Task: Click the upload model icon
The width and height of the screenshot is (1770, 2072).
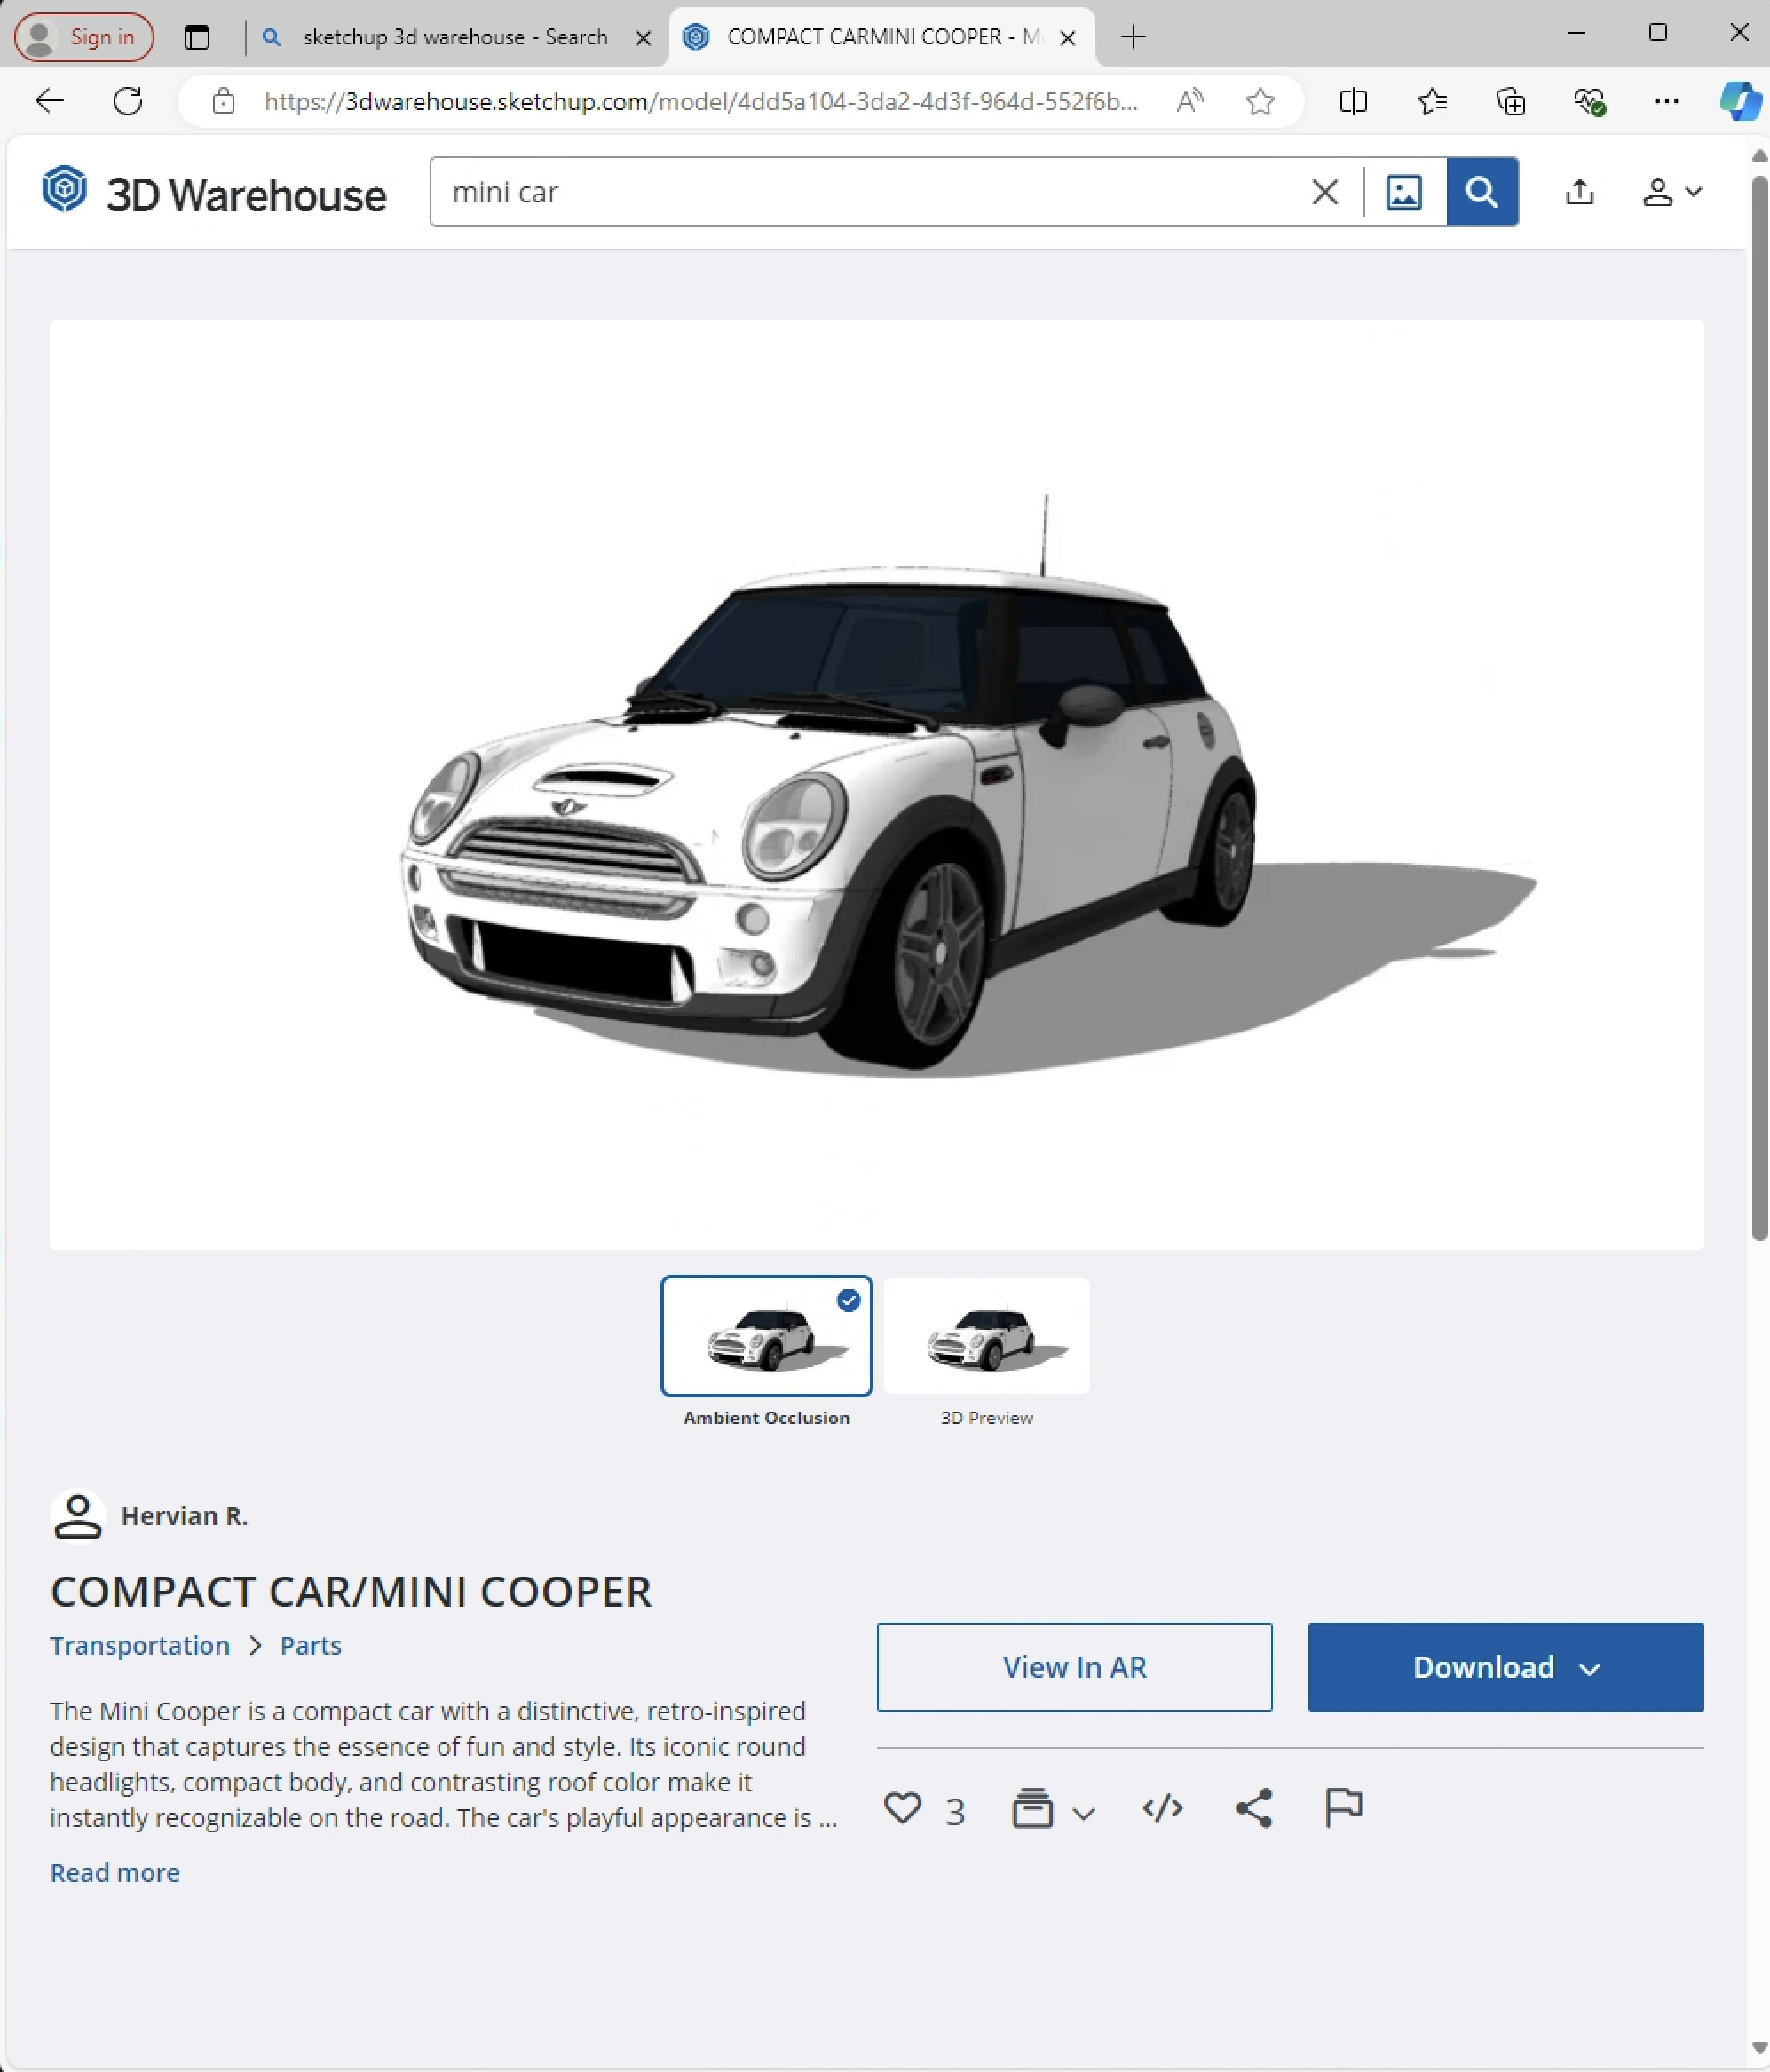Action: (x=1580, y=192)
